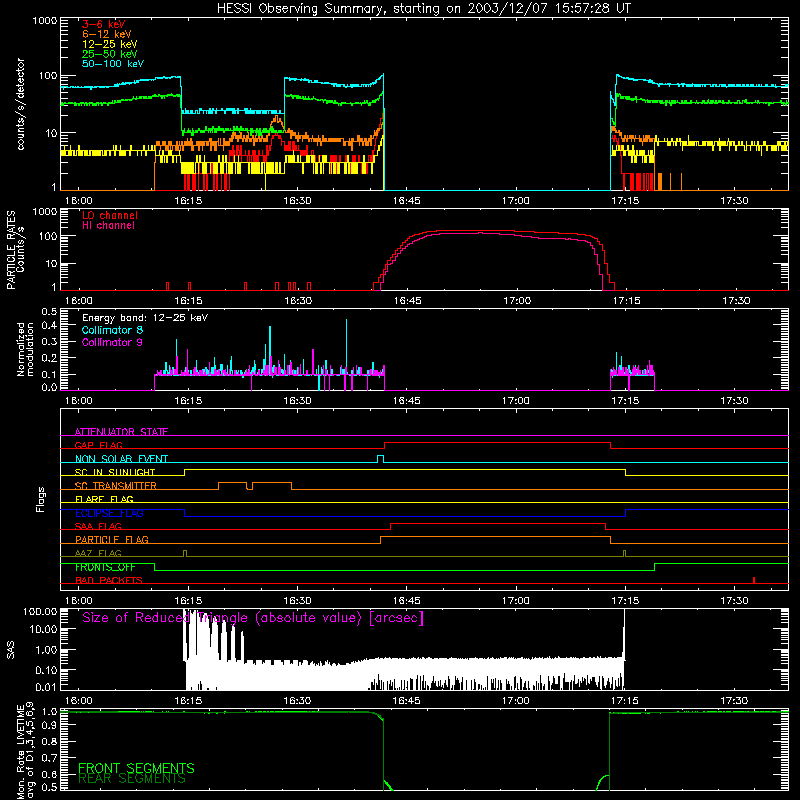Click the 16:15 tick label in SAS panel
This screenshot has height=800, width=800.
188,701
